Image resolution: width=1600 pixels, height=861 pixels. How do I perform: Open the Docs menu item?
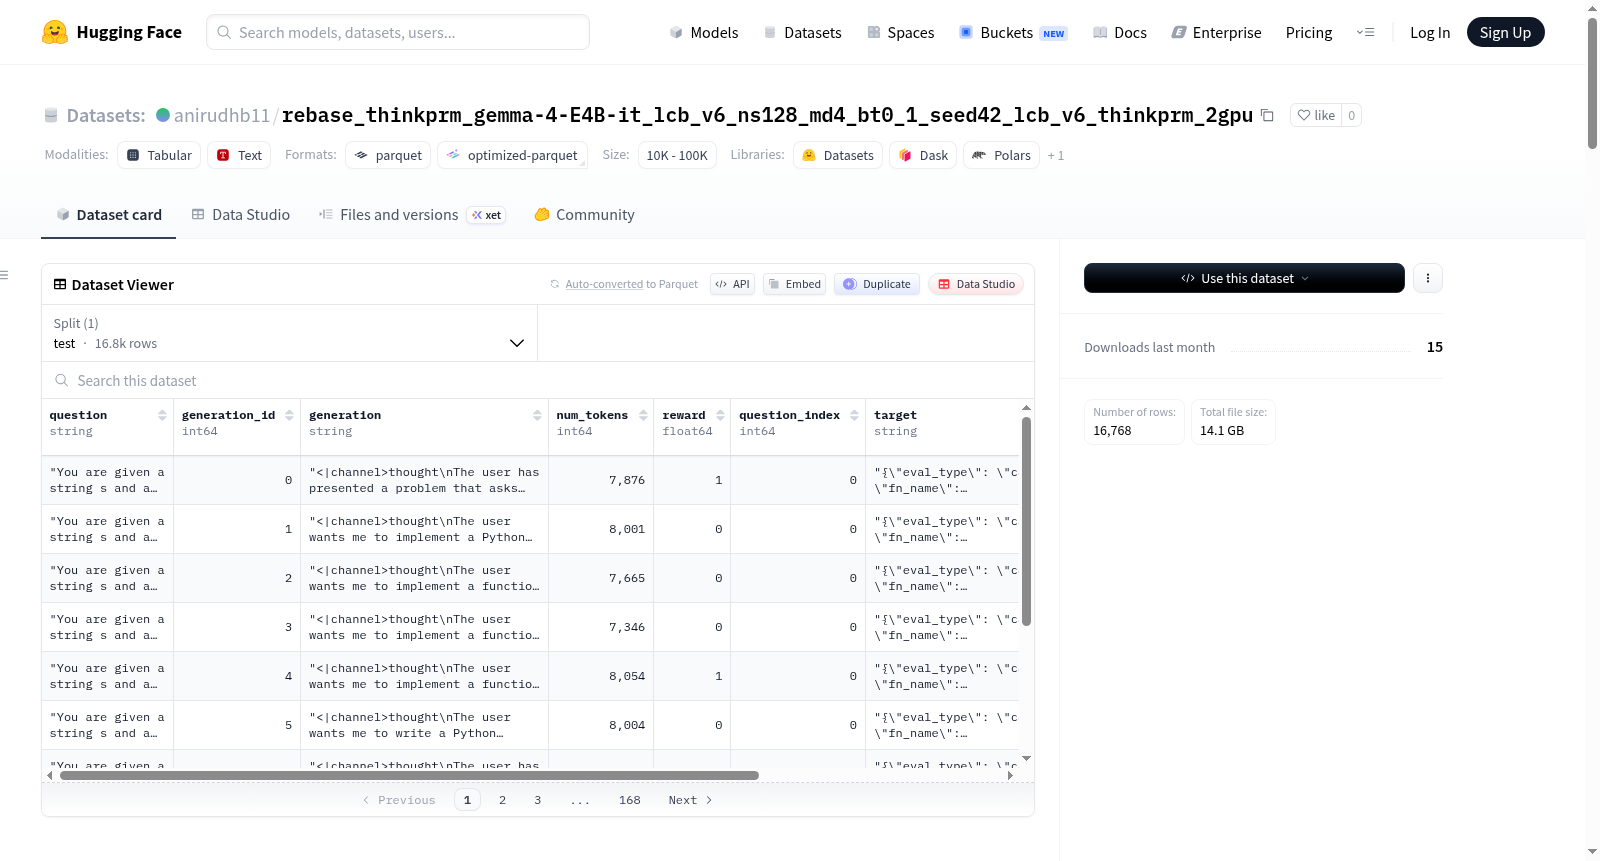[x=1120, y=32]
